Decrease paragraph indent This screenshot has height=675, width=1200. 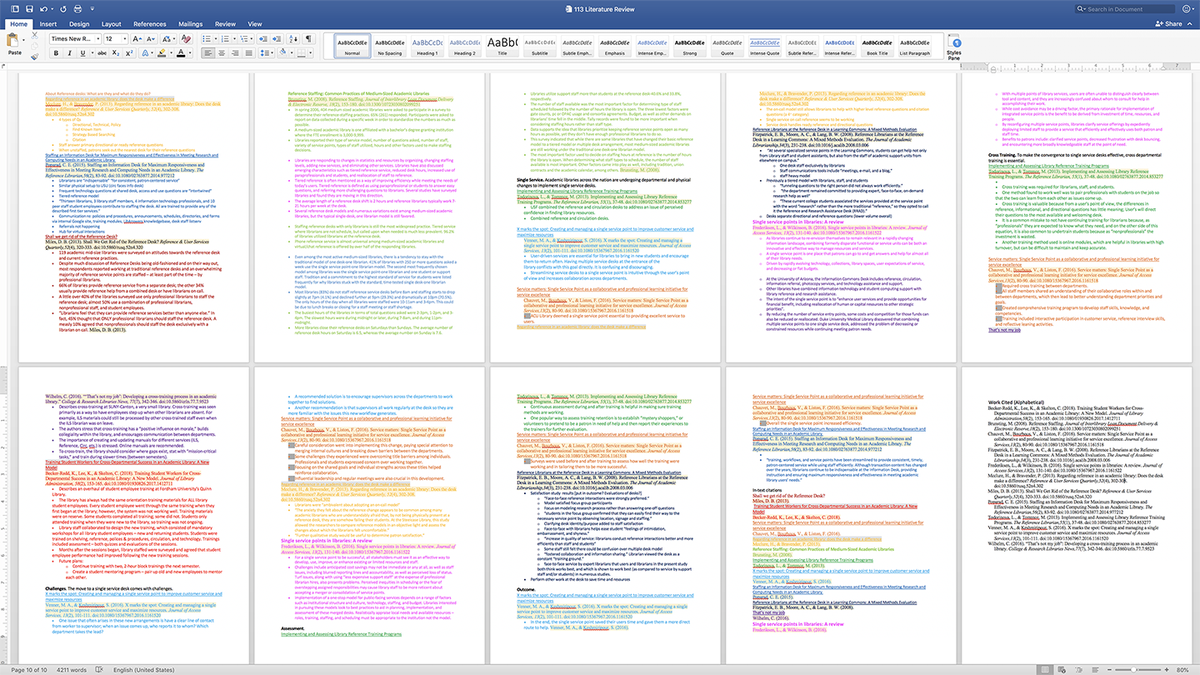(263, 39)
